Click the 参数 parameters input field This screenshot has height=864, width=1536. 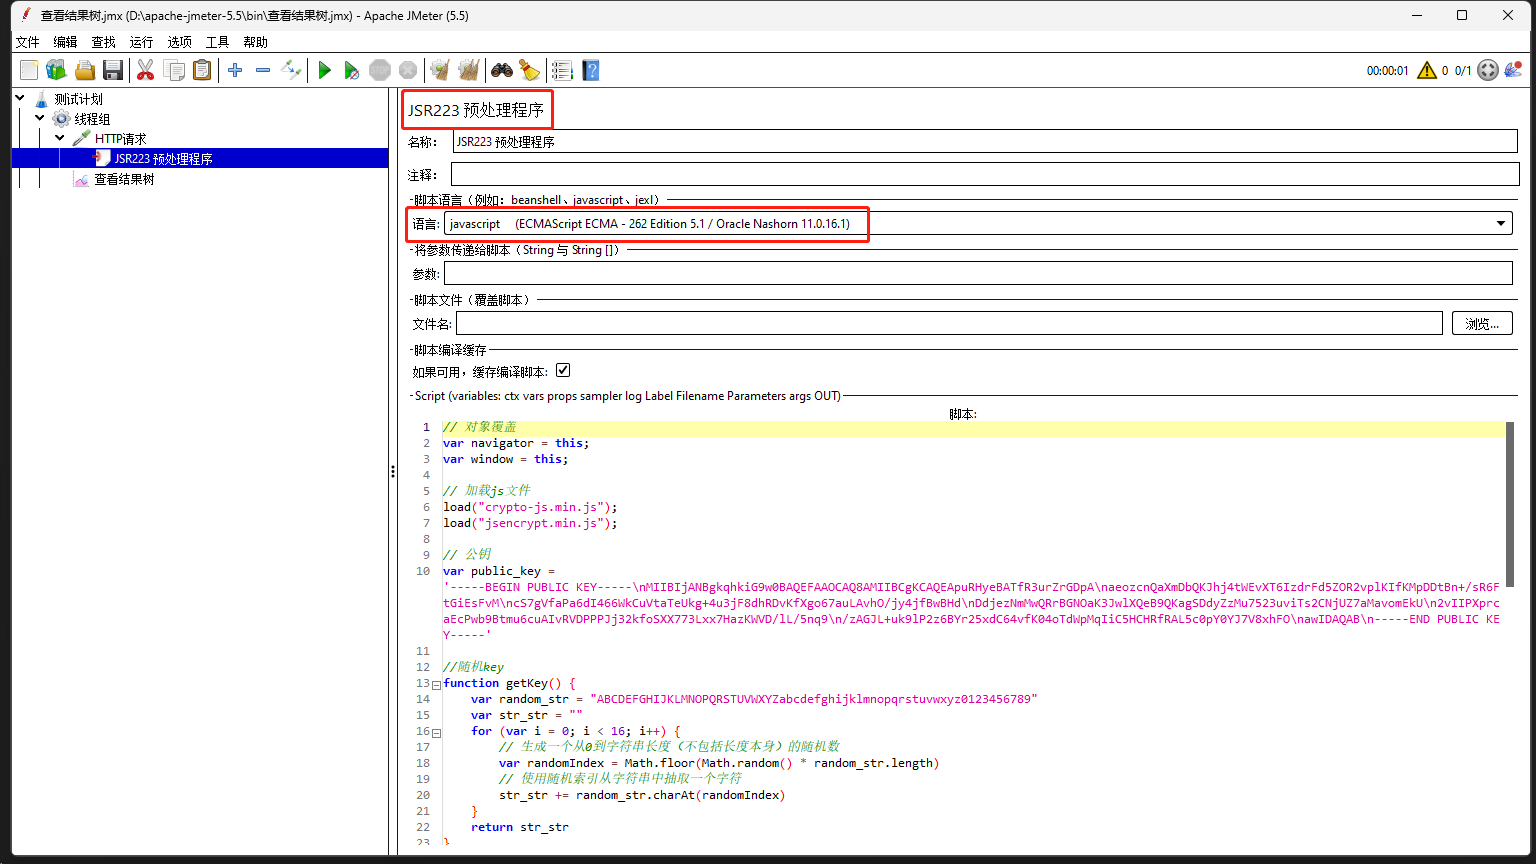coord(978,273)
